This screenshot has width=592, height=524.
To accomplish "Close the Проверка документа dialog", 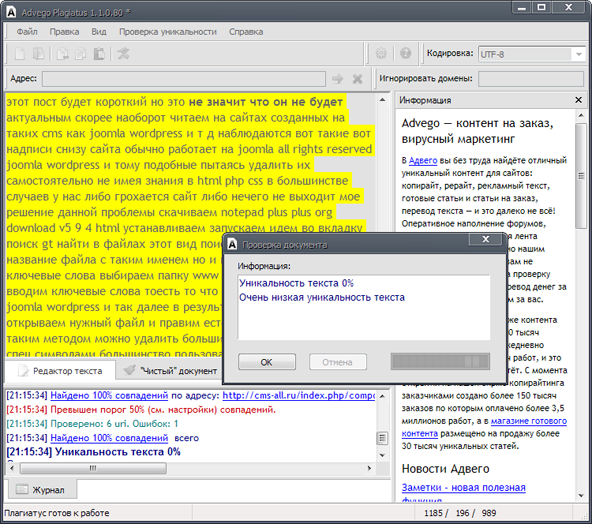I will [486, 239].
